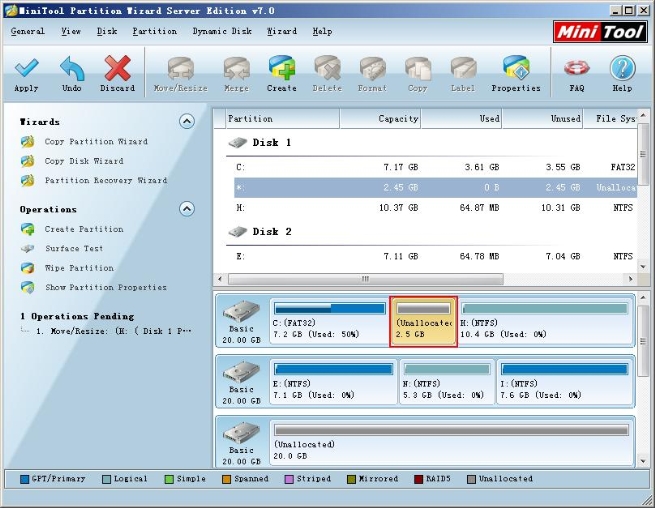Screen dimensions: 655x508
Task: Open the Partition menu
Action: [155, 31]
